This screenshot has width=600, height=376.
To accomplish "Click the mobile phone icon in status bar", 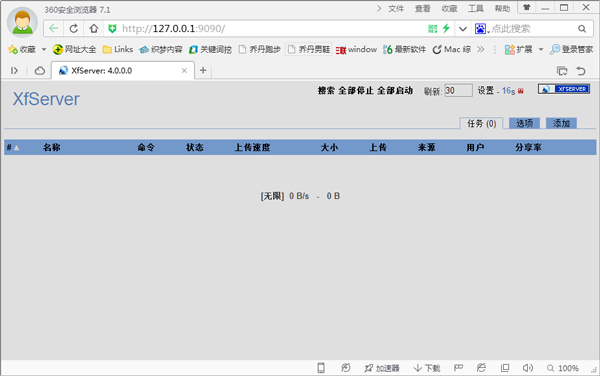I will pos(321,368).
